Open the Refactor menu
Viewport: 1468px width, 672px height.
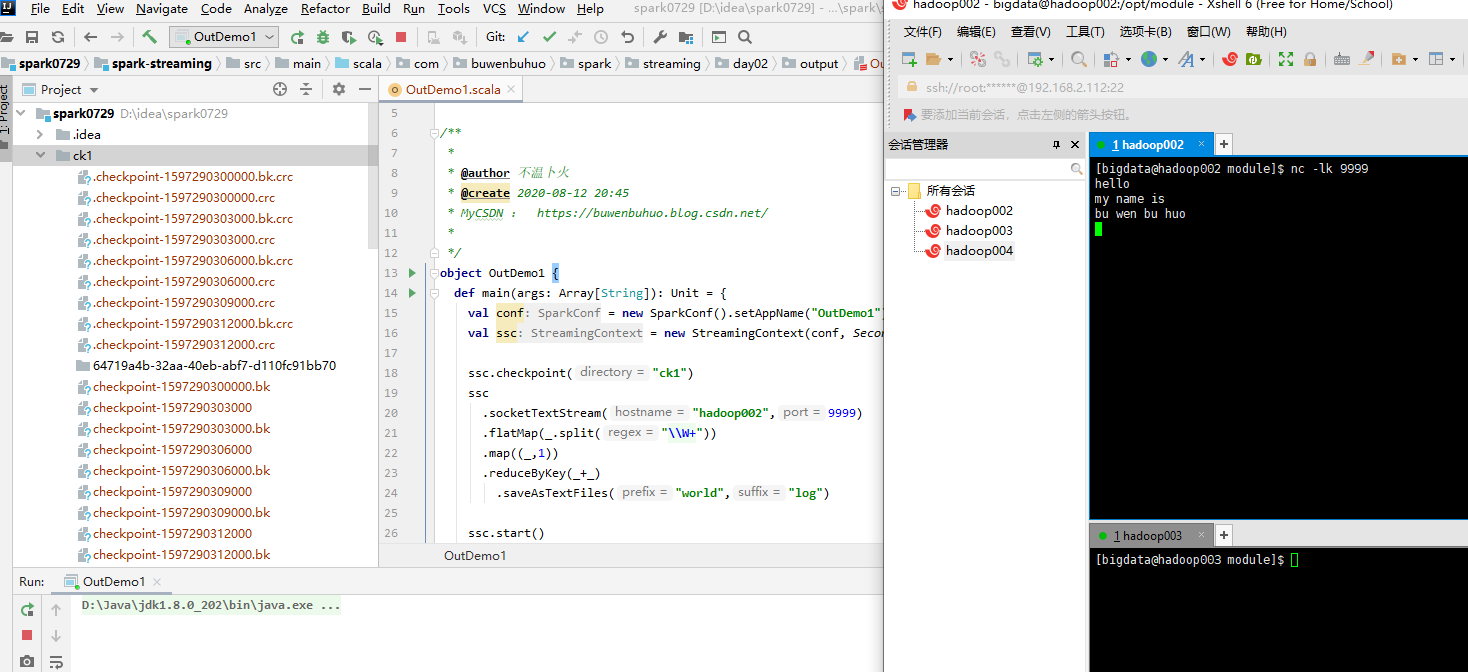click(x=325, y=9)
